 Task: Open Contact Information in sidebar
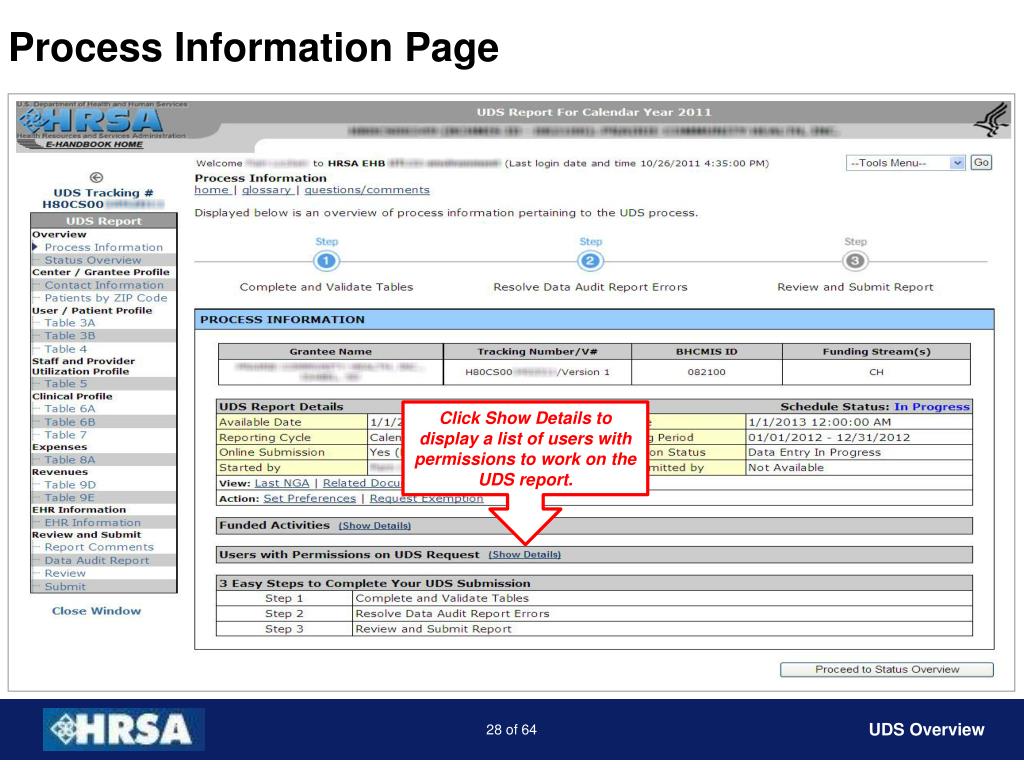[x=104, y=285]
